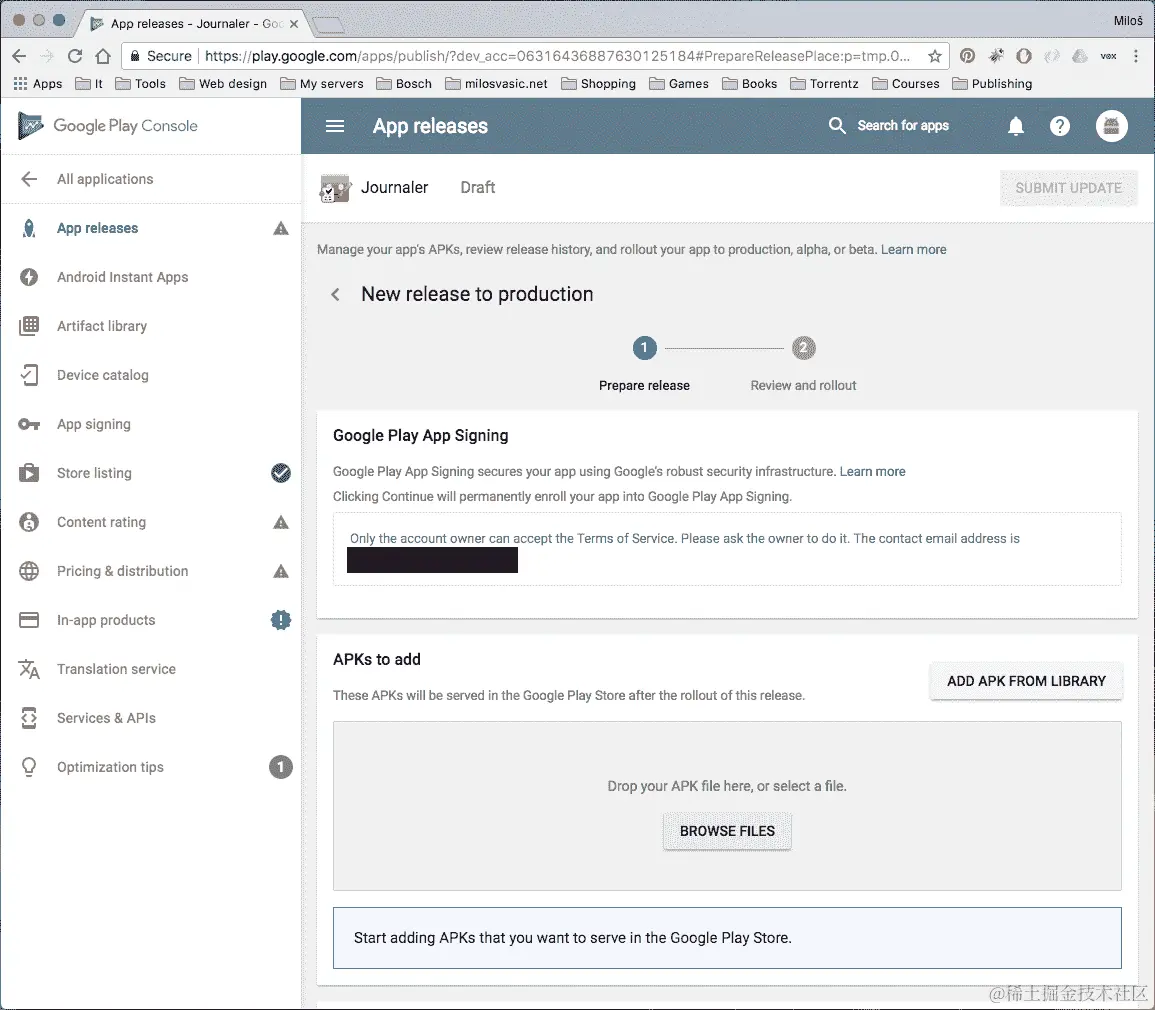Screen dimensions: 1155x1010
Task: Open Store listing sidebar item
Action: [150, 473]
